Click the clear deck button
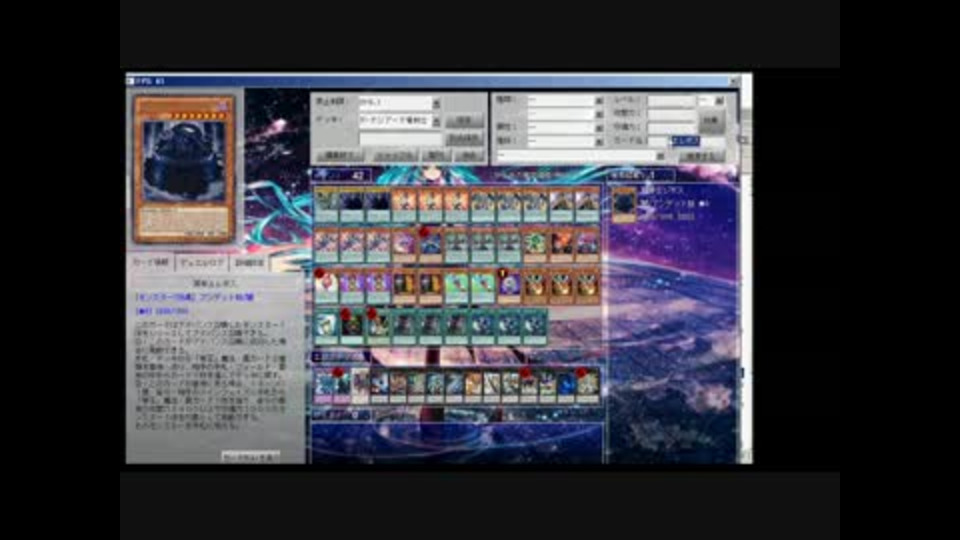This screenshot has width=960, height=540. [x=468, y=156]
